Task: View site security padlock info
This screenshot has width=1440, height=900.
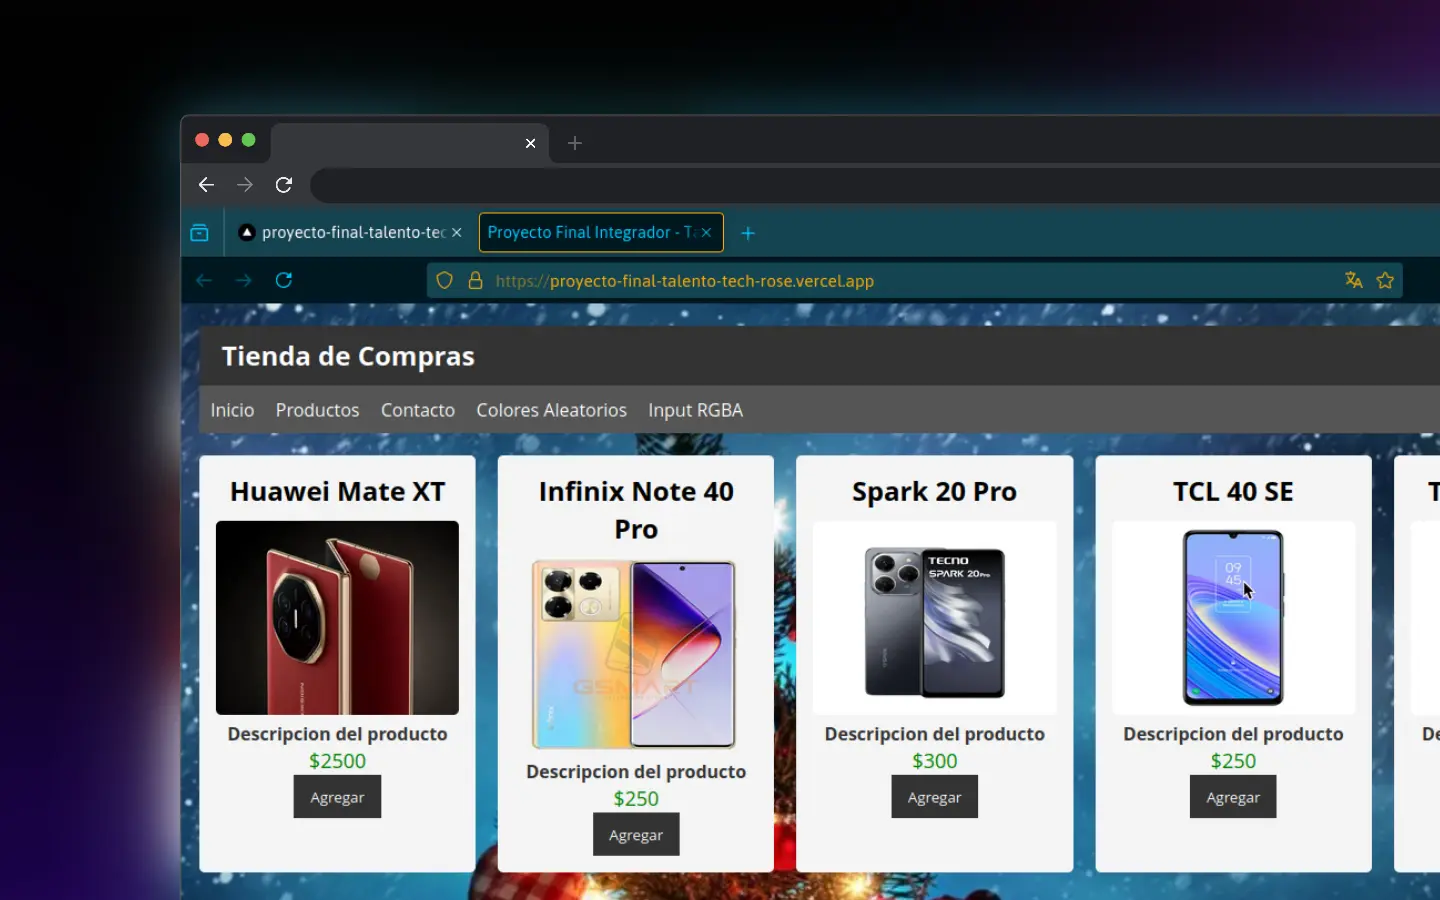Action: tap(475, 280)
